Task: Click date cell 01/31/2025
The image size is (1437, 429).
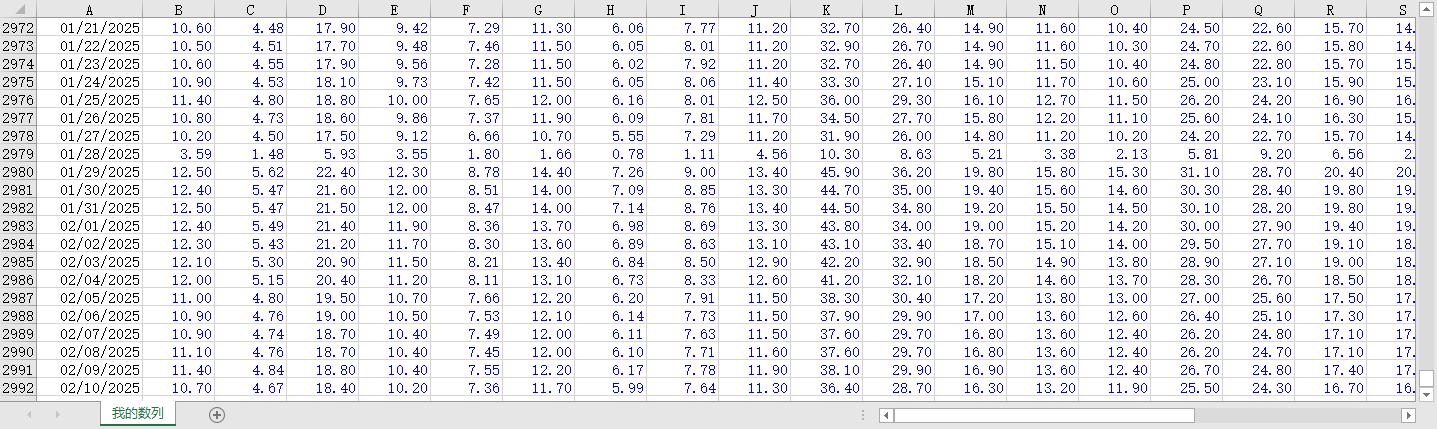Action: [x=89, y=208]
